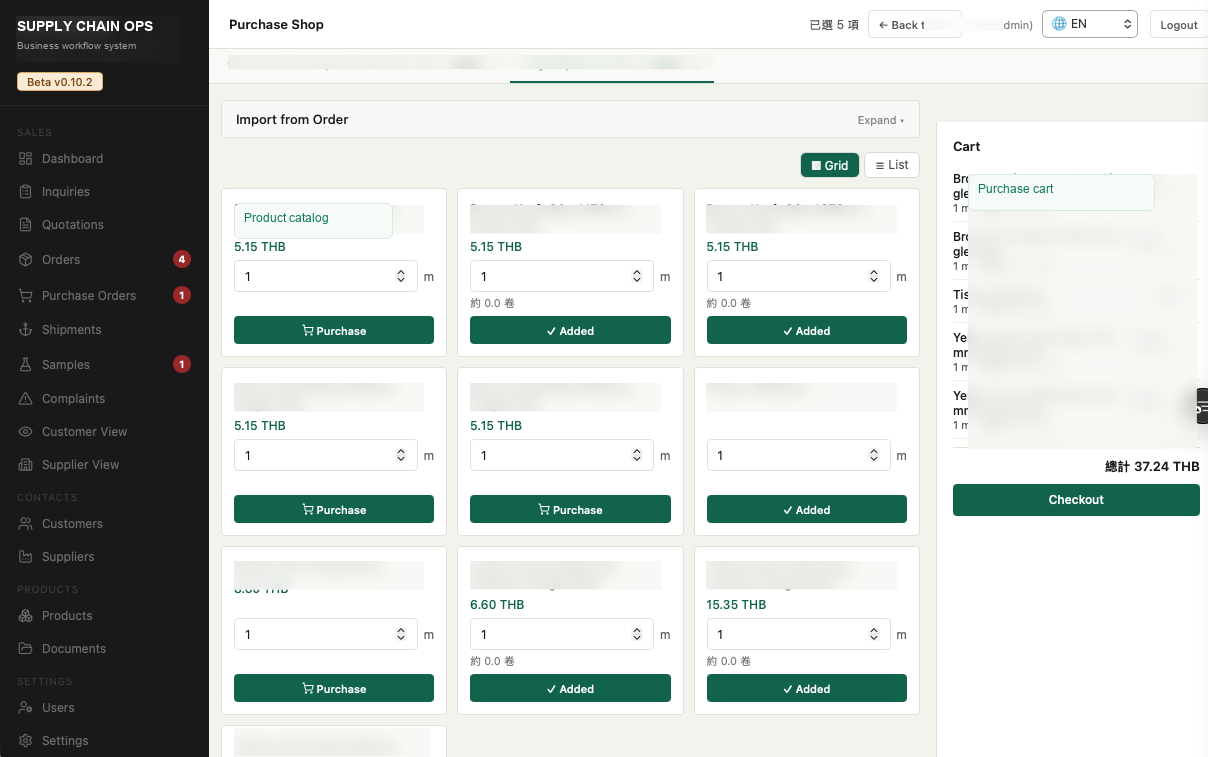
Task: Open Users via user icon
Action: [25, 708]
